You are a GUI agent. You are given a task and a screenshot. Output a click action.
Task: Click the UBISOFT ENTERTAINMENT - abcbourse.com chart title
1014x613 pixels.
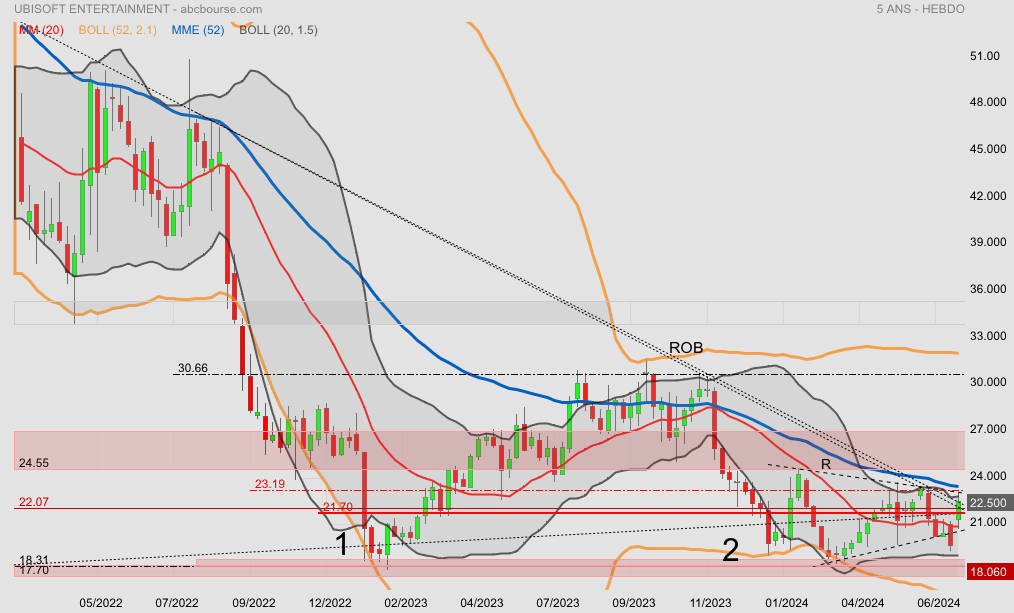pyautogui.click(x=138, y=9)
